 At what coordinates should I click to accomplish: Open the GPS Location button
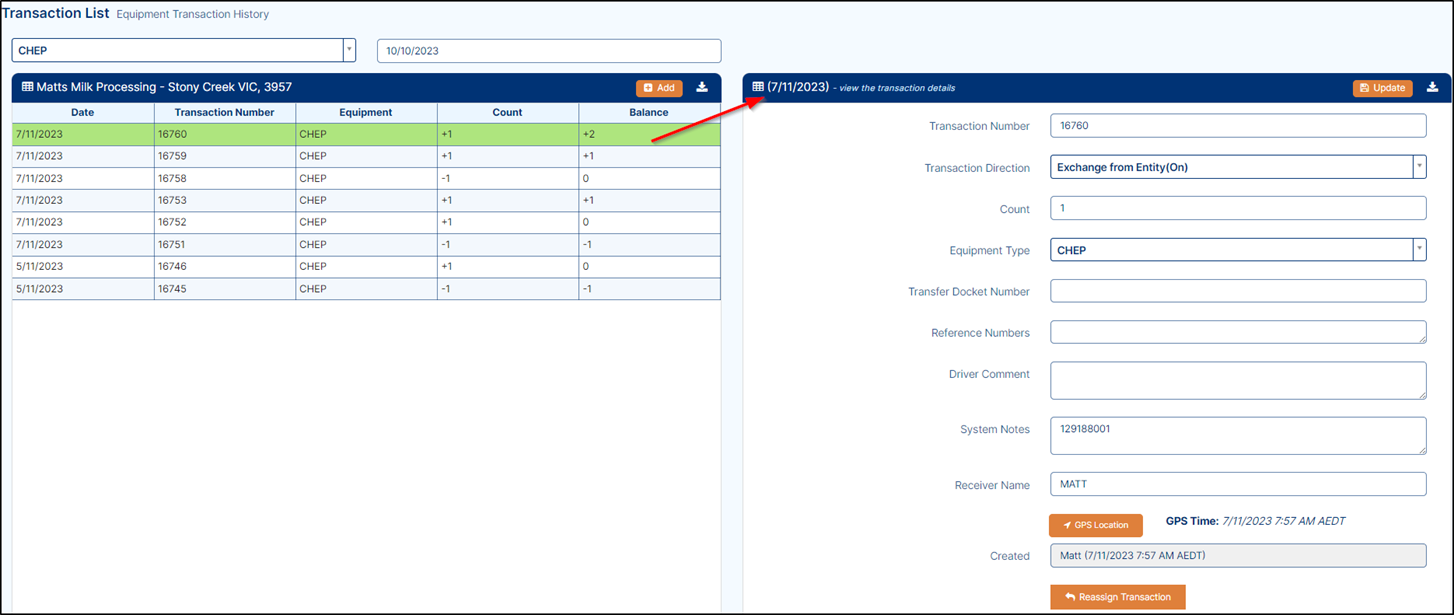[x=1096, y=525]
